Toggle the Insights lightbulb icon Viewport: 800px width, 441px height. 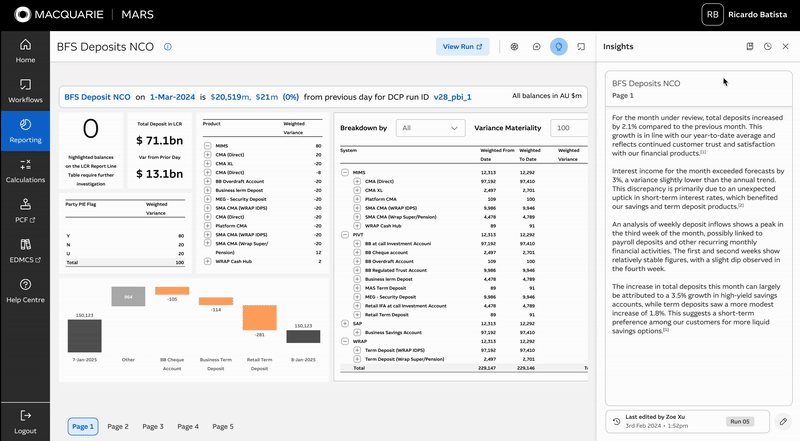(x=559, y=47)
